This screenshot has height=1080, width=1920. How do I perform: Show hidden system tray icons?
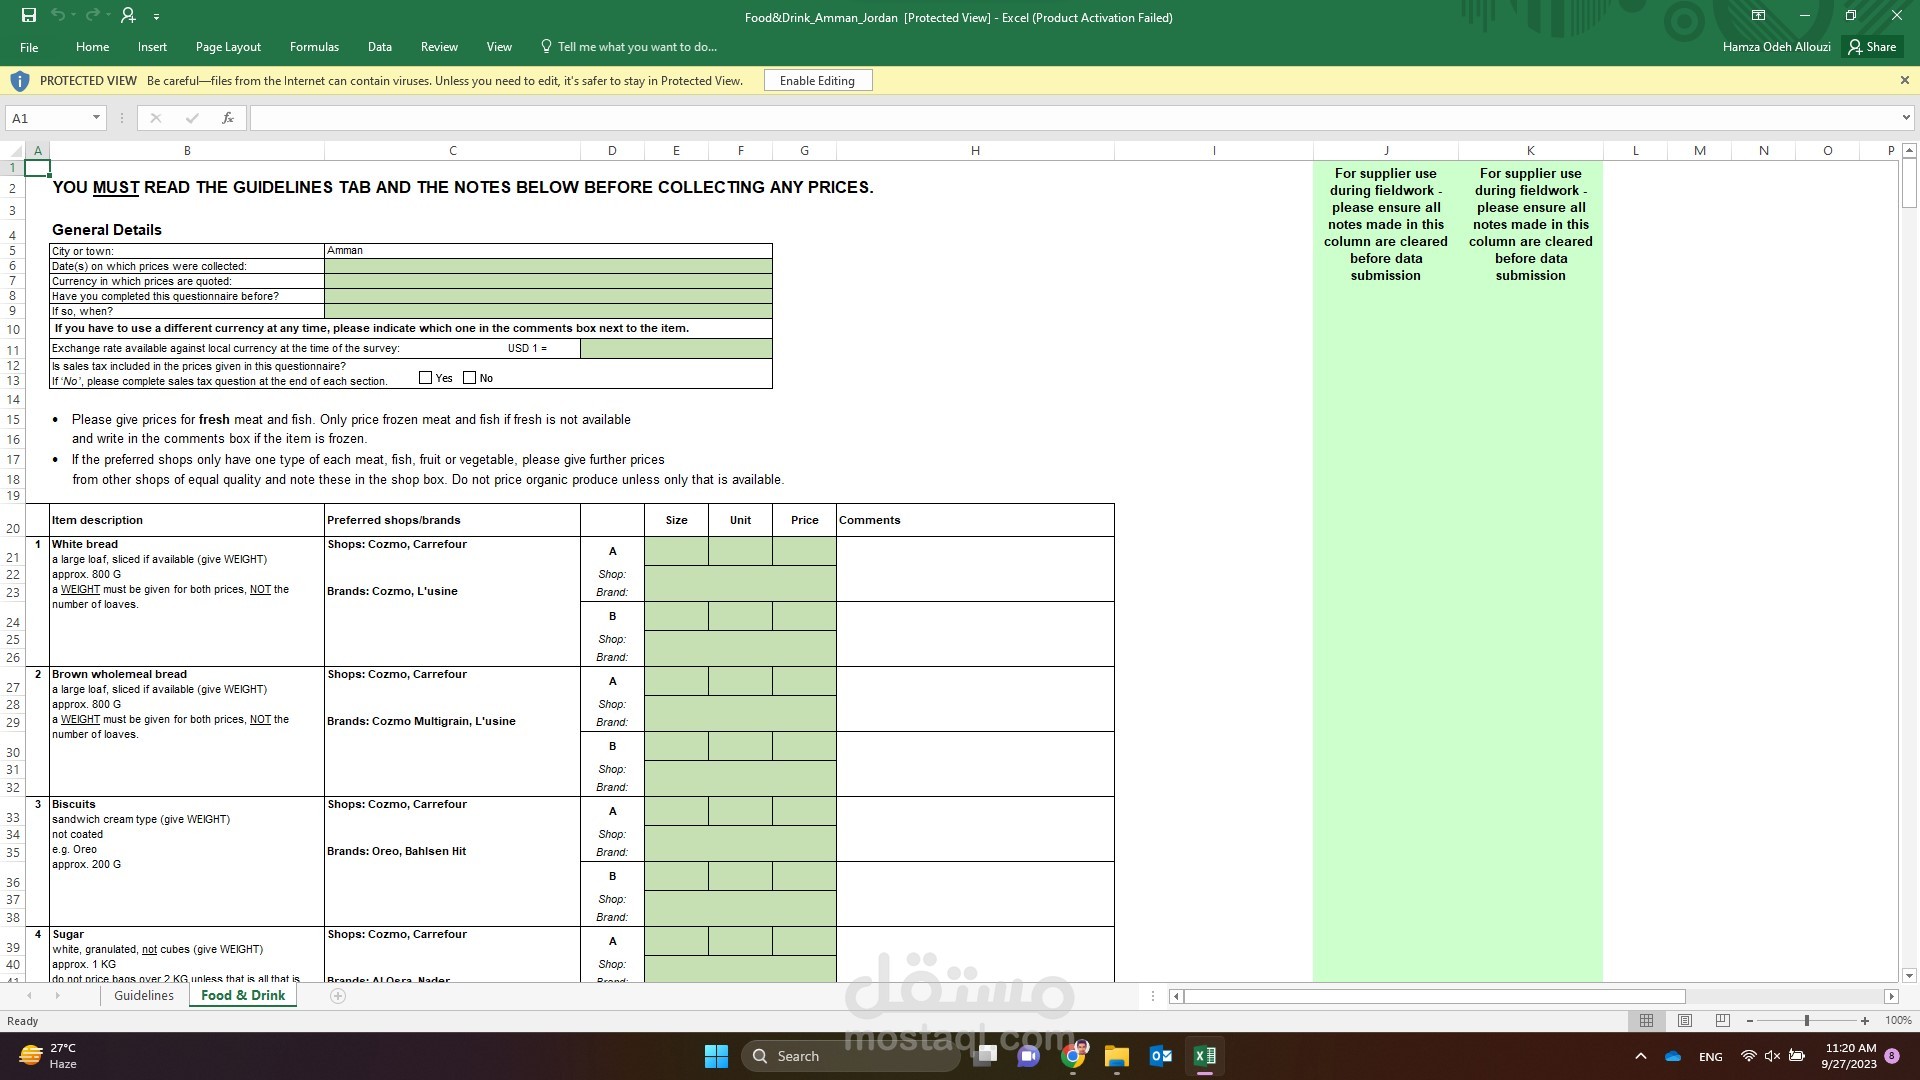[x=1640, y=1056]
